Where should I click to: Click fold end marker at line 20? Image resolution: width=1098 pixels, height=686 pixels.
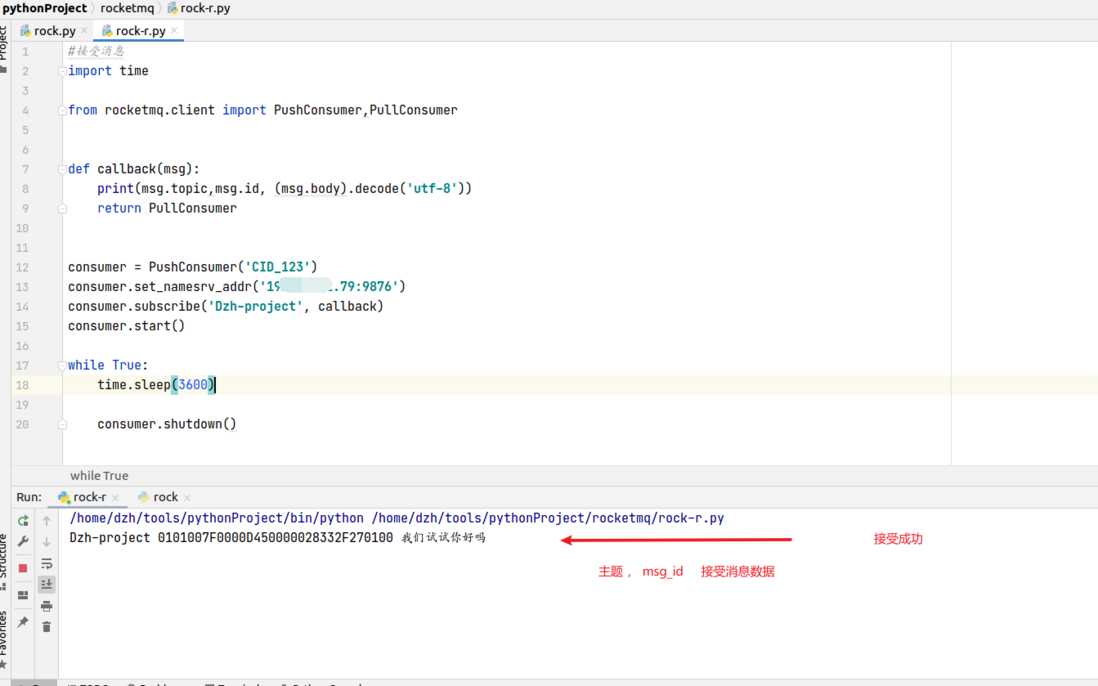[62, 424]
